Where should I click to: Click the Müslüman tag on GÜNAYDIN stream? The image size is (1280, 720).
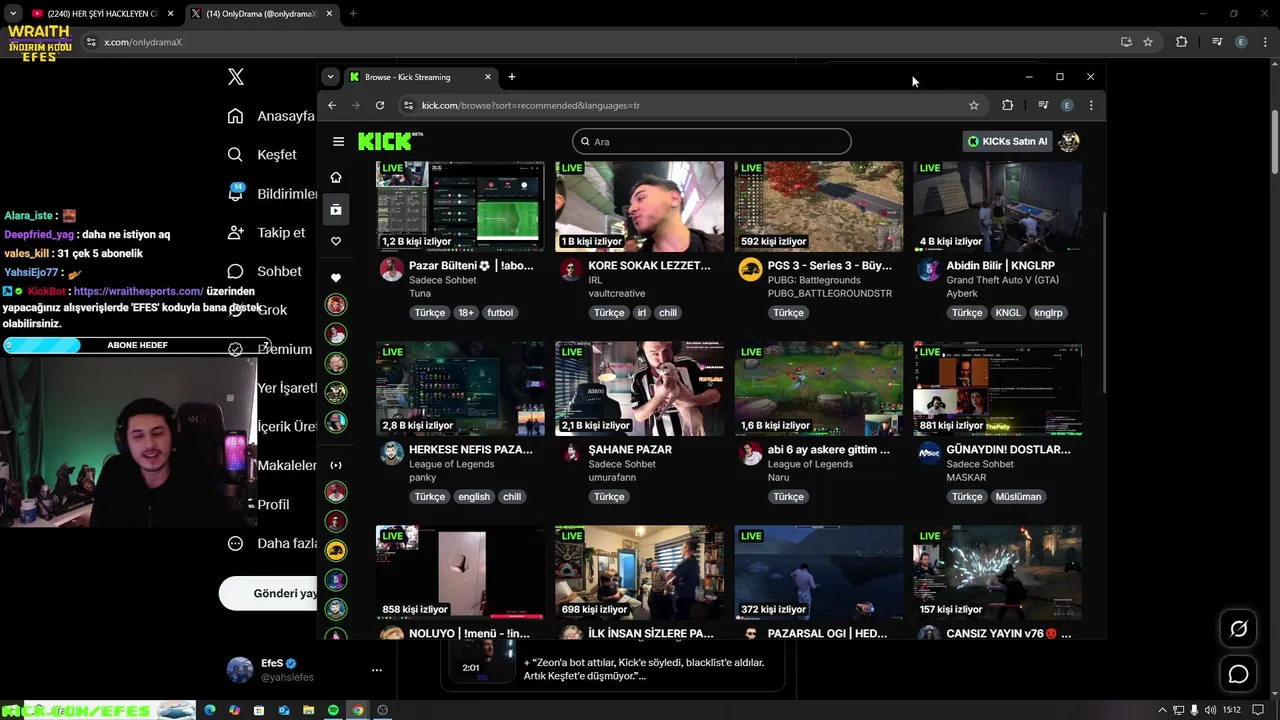(x=1019, y=497)
